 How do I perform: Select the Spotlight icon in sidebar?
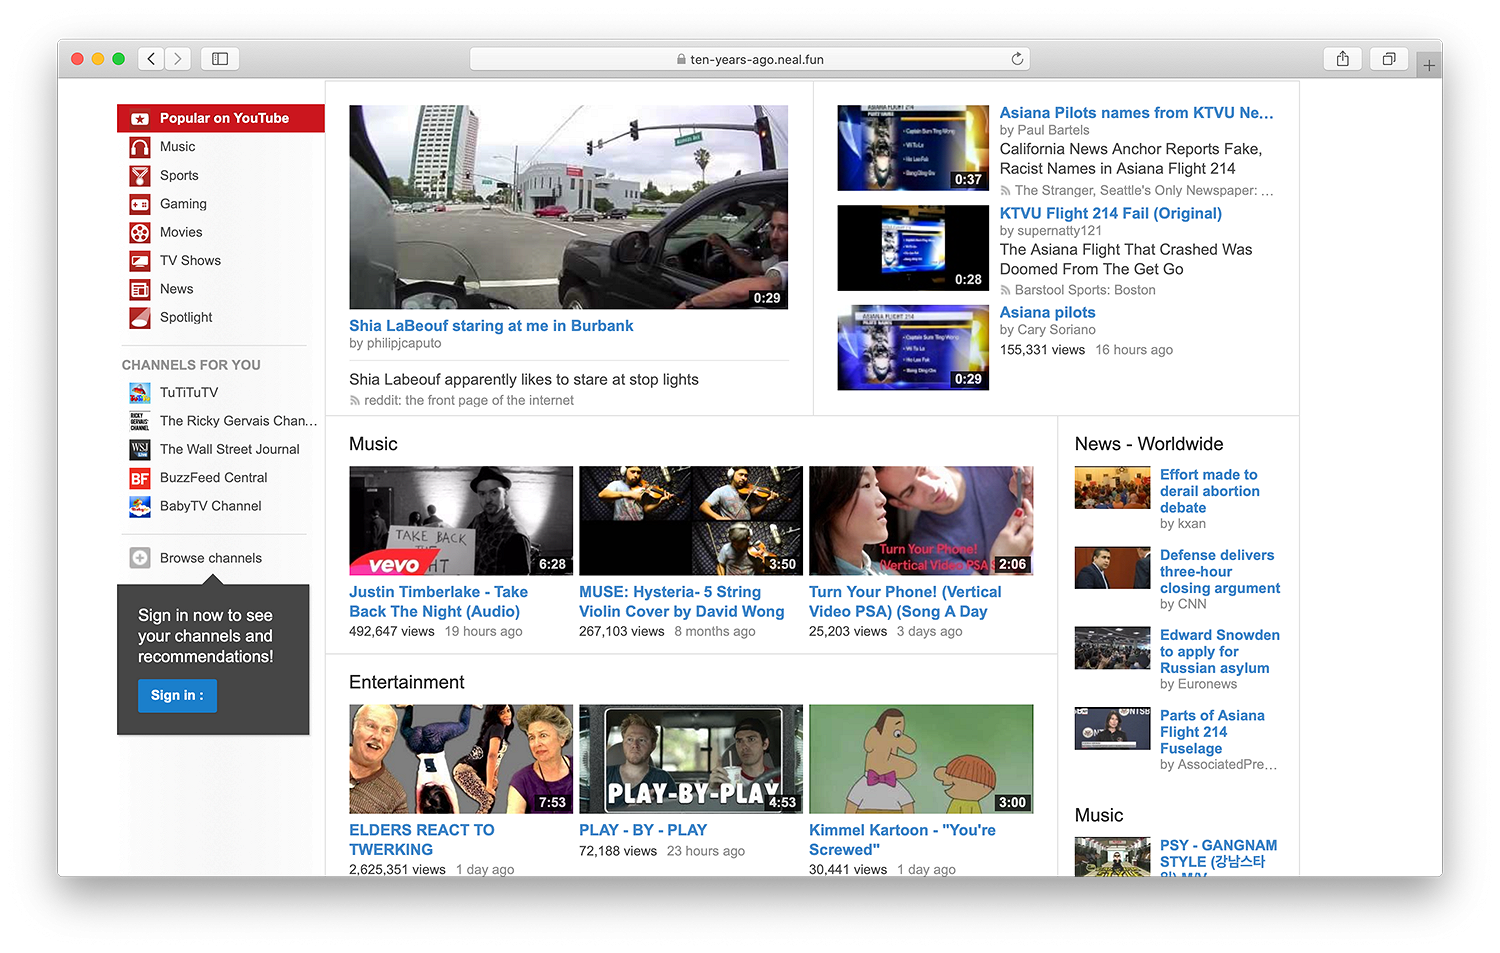click(x=140, y=318)
